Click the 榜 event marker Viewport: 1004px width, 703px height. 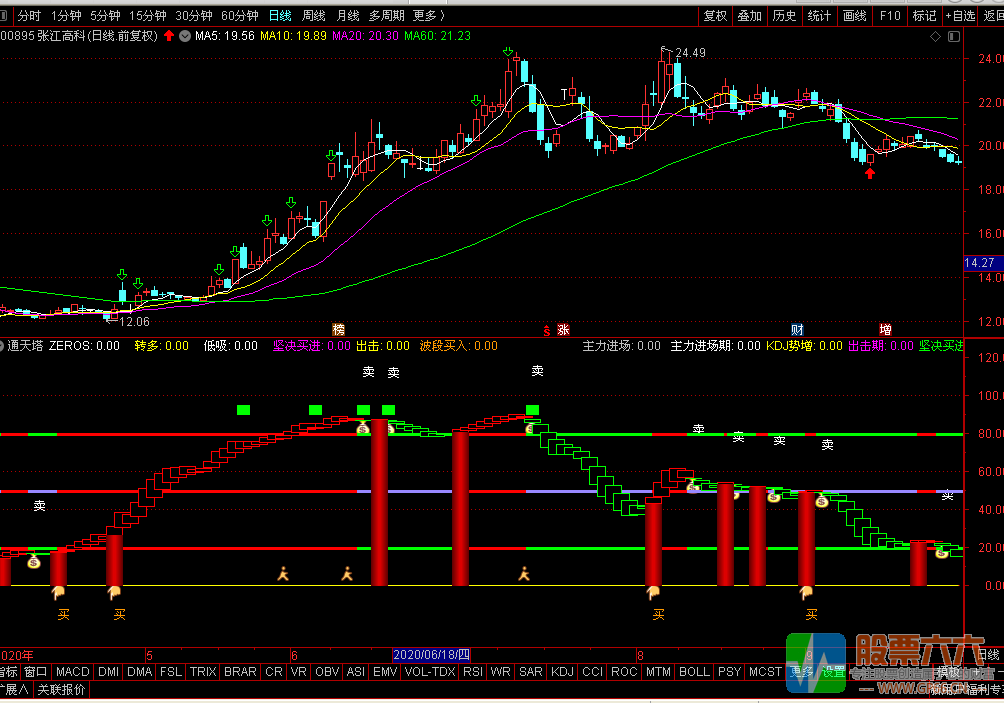pyautogui.click(x=339, y=330)
